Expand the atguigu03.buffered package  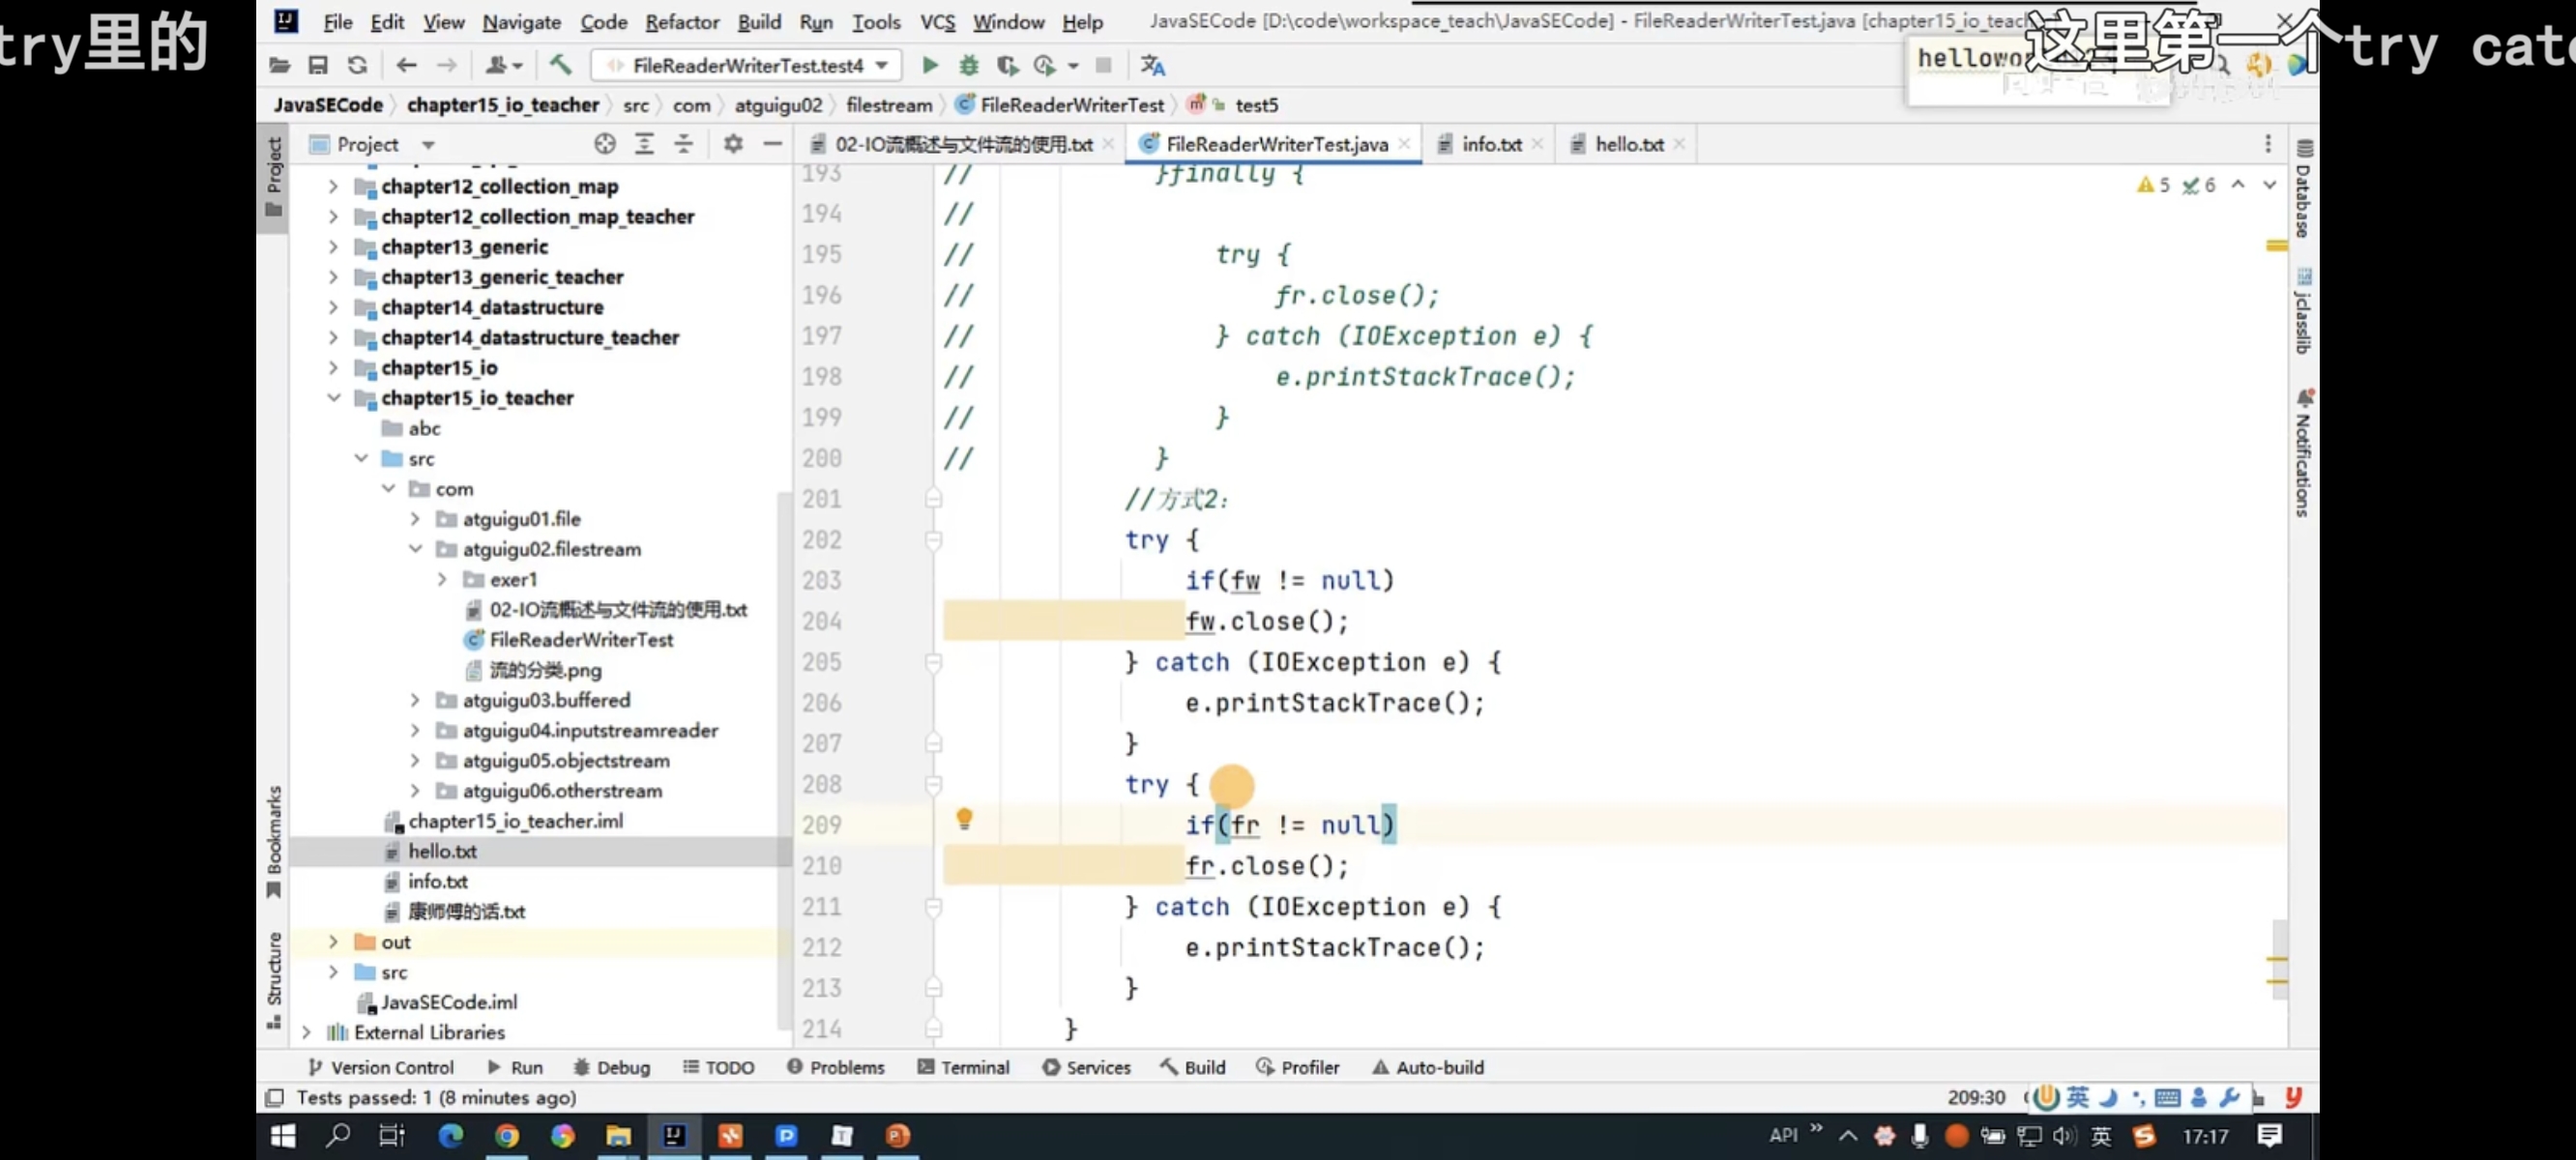(415, 700)
